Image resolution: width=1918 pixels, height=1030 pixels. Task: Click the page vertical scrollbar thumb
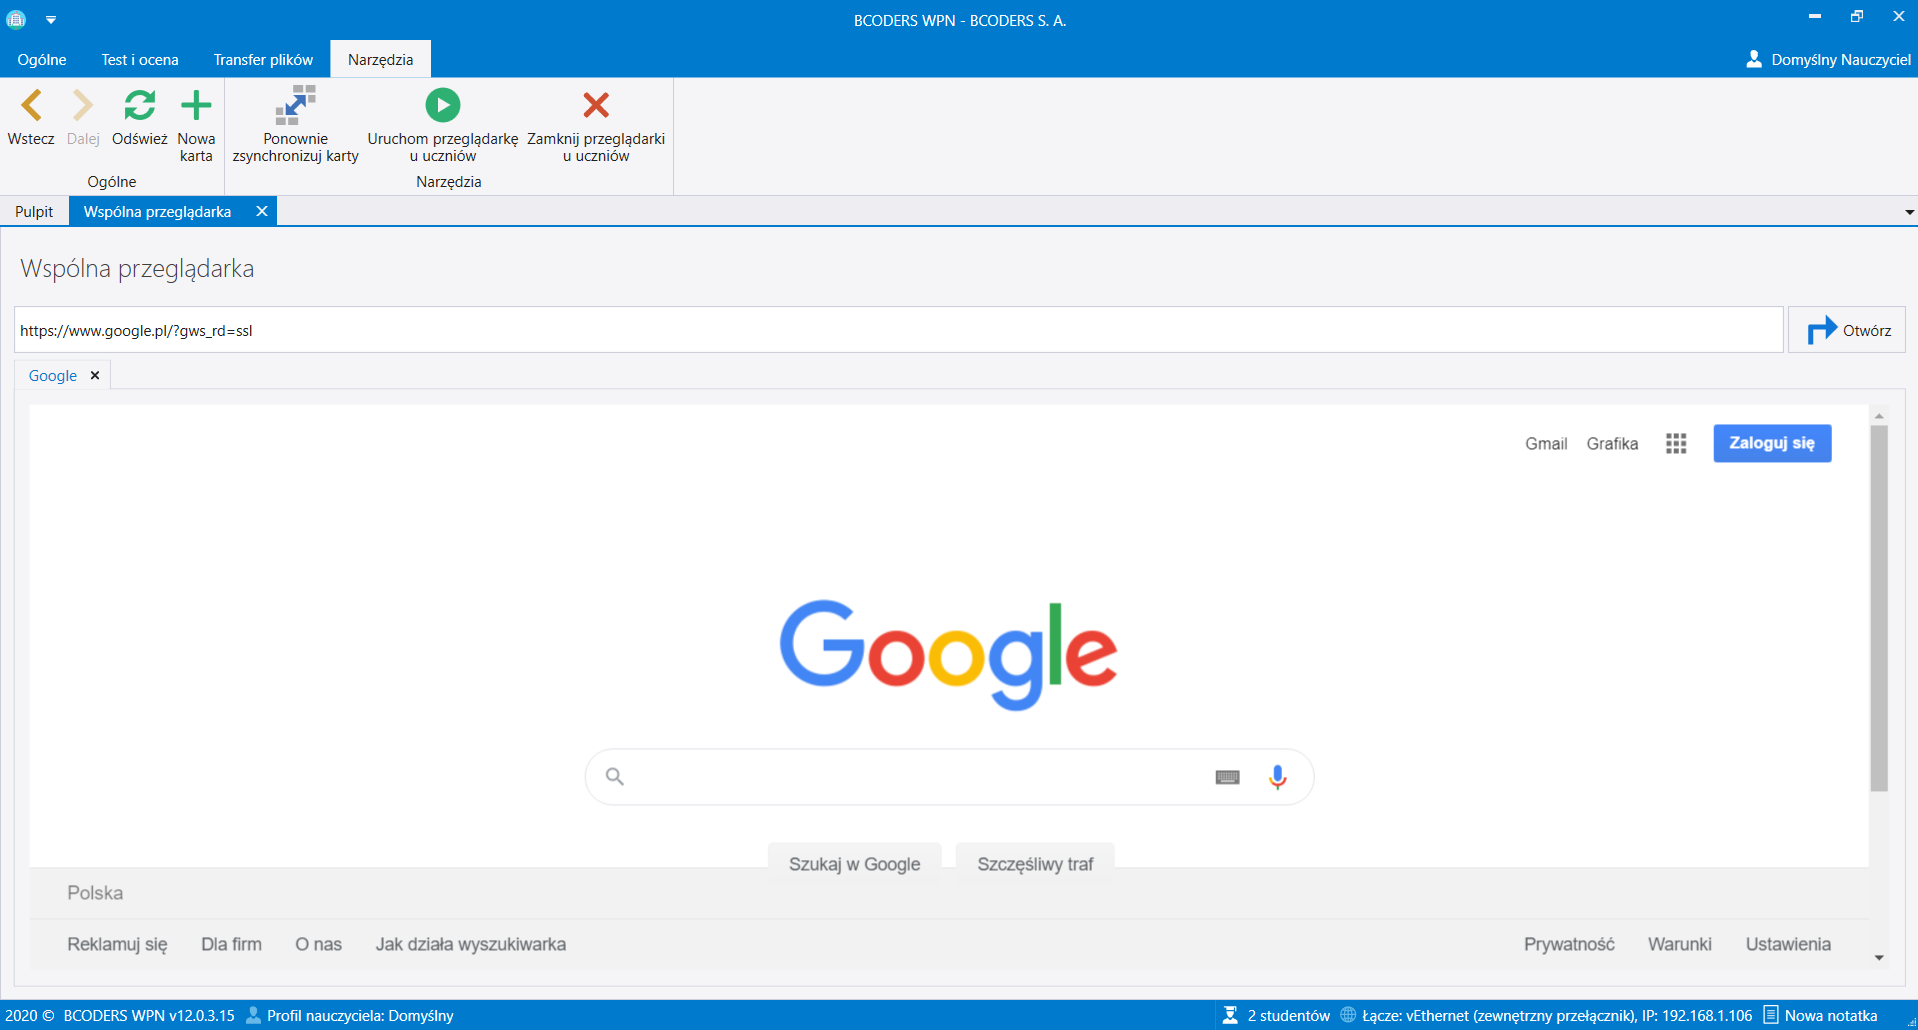pyautogui.click(x=1879, y=608)
